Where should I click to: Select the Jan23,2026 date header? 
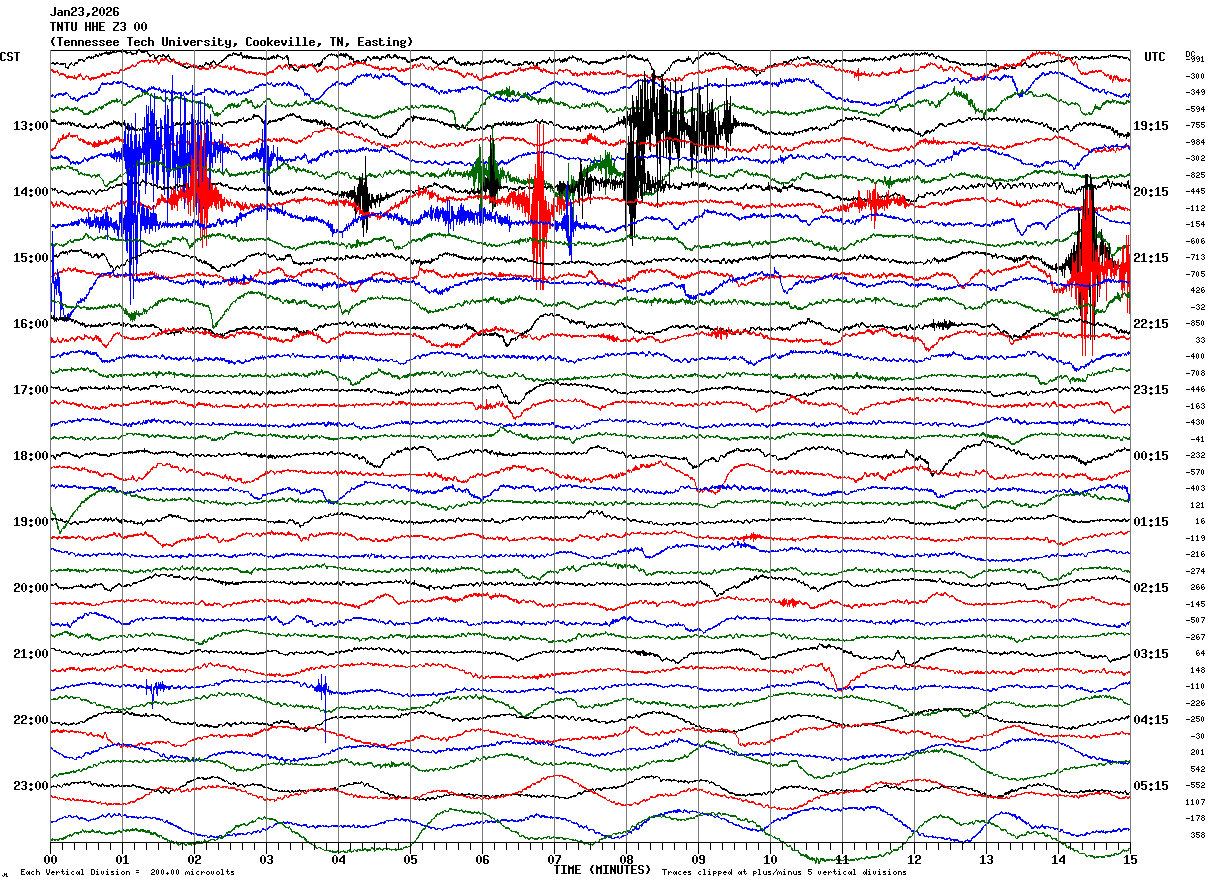[84, 12]
